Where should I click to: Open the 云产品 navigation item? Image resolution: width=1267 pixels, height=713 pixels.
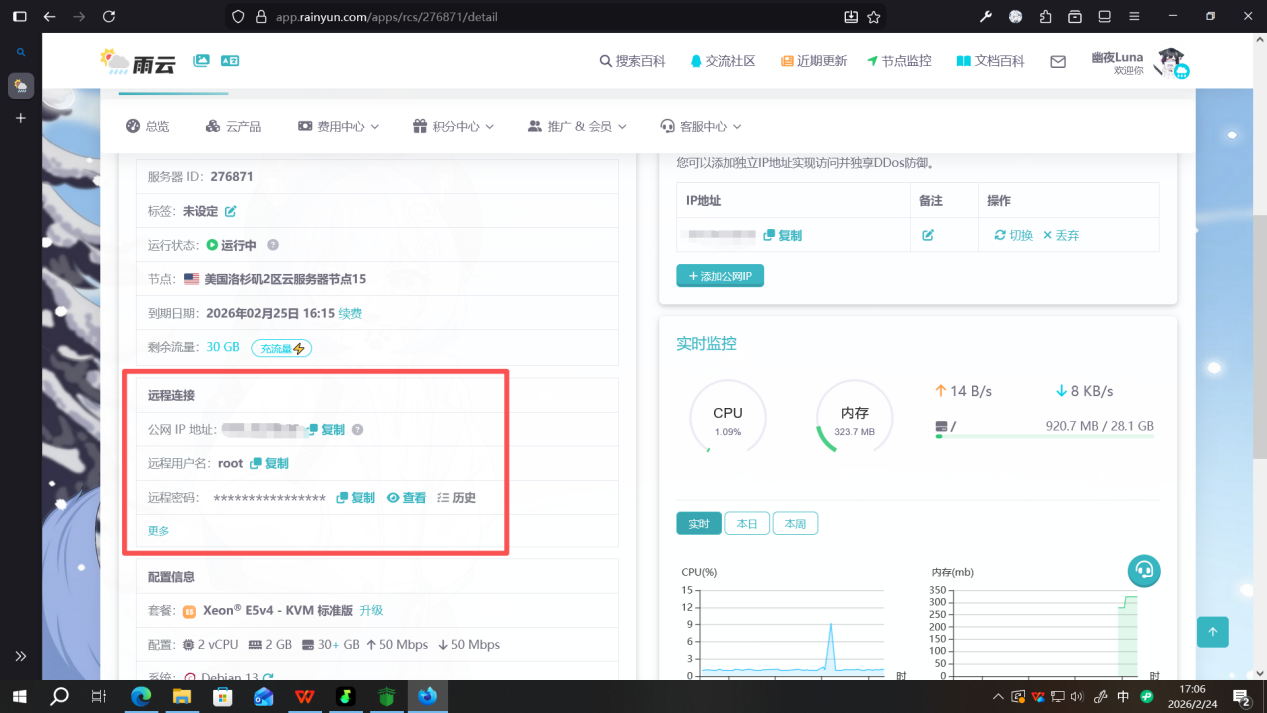[233, 127]
